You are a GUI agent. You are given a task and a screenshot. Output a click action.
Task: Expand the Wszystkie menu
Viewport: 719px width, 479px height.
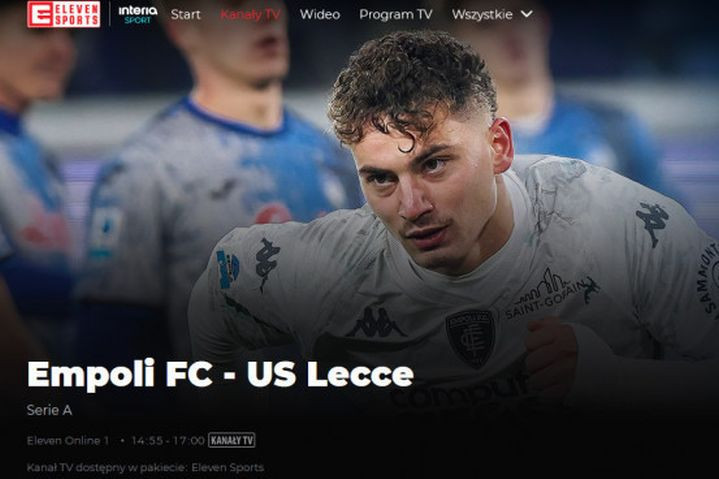coord(492,14)
